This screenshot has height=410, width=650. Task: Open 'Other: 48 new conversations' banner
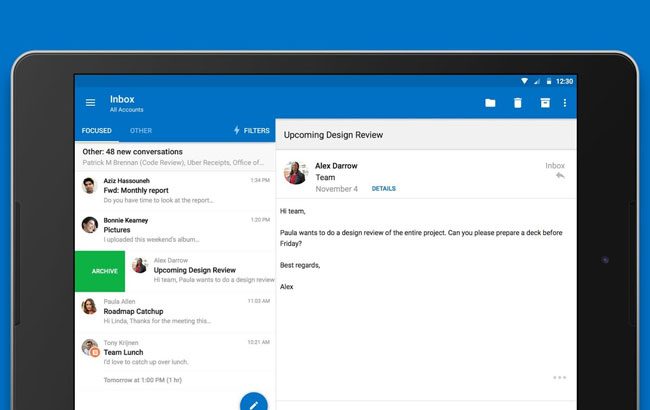(175, 157)
